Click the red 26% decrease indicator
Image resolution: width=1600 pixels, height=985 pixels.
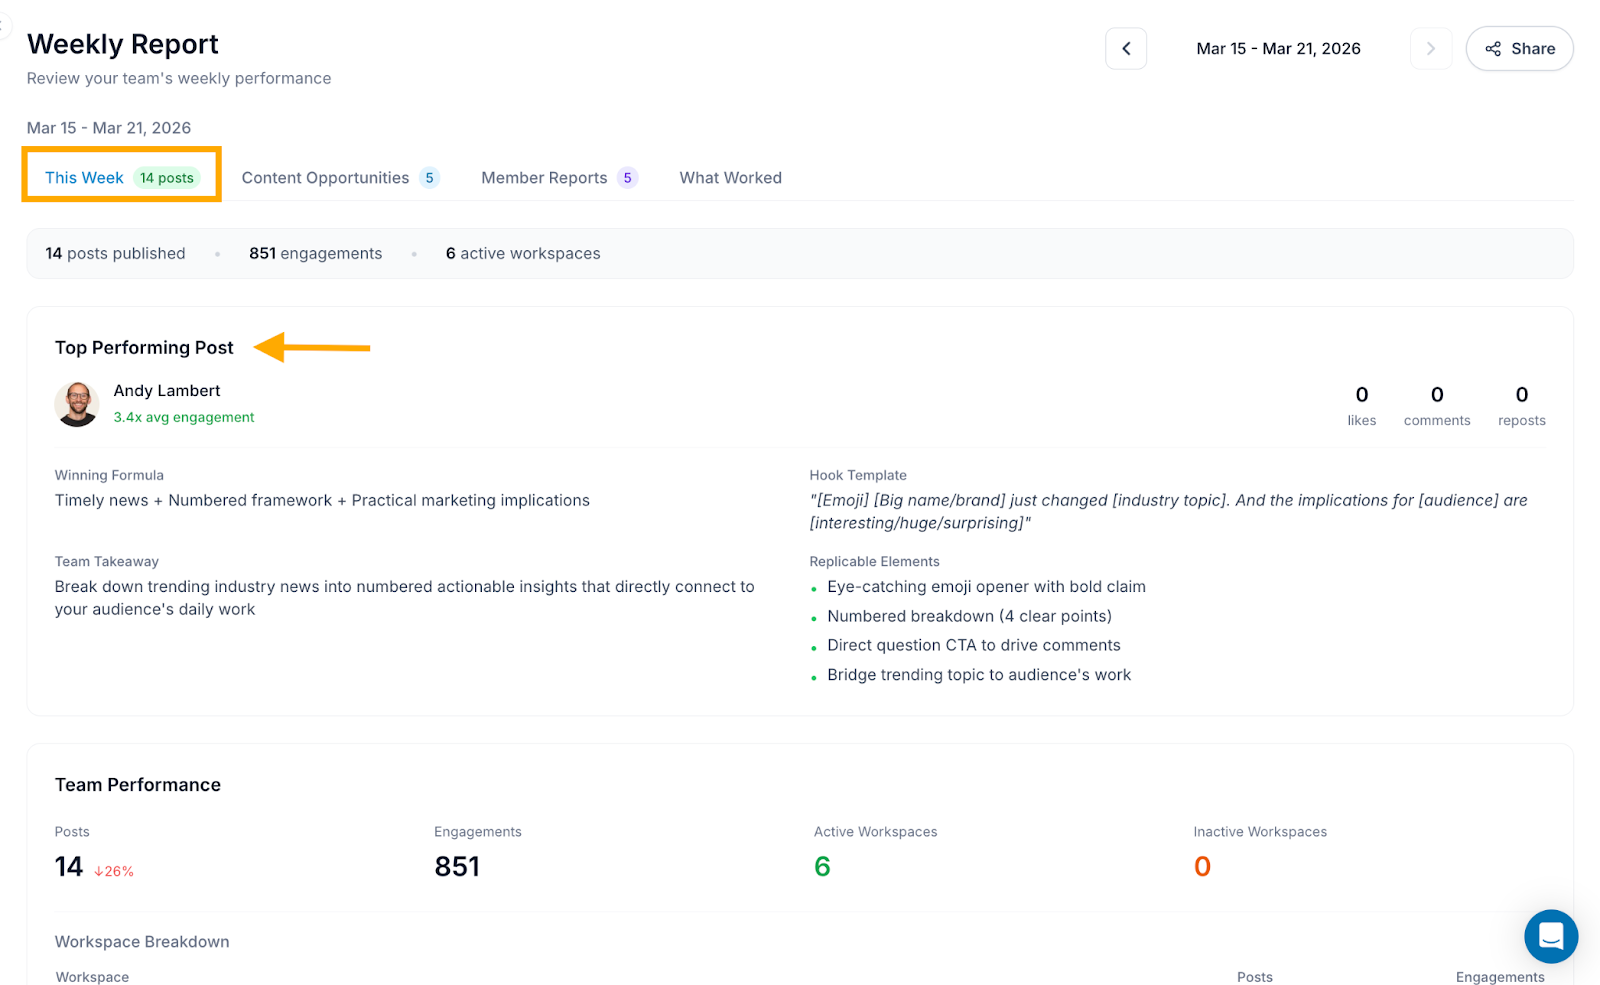(114, 871)
